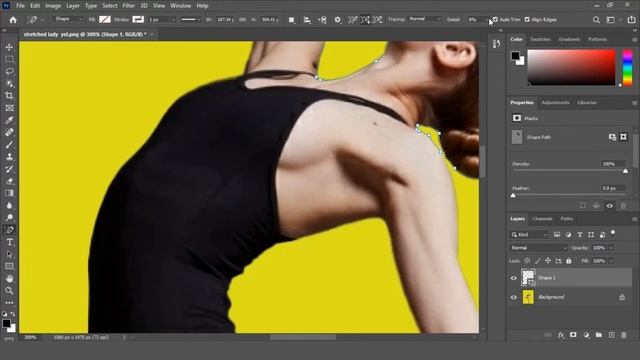
Task: Open the layer Fill dropdown arrow
Action: click(611, 261)
